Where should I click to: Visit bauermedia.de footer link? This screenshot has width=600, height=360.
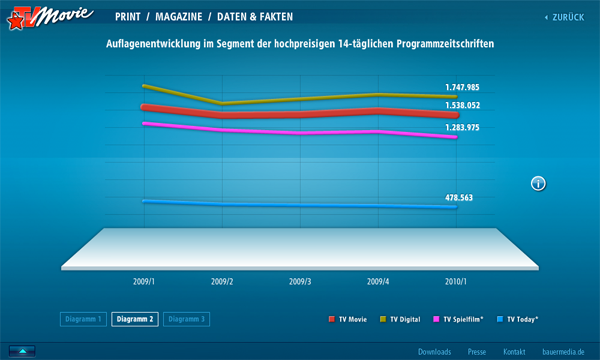pos(563,352)
